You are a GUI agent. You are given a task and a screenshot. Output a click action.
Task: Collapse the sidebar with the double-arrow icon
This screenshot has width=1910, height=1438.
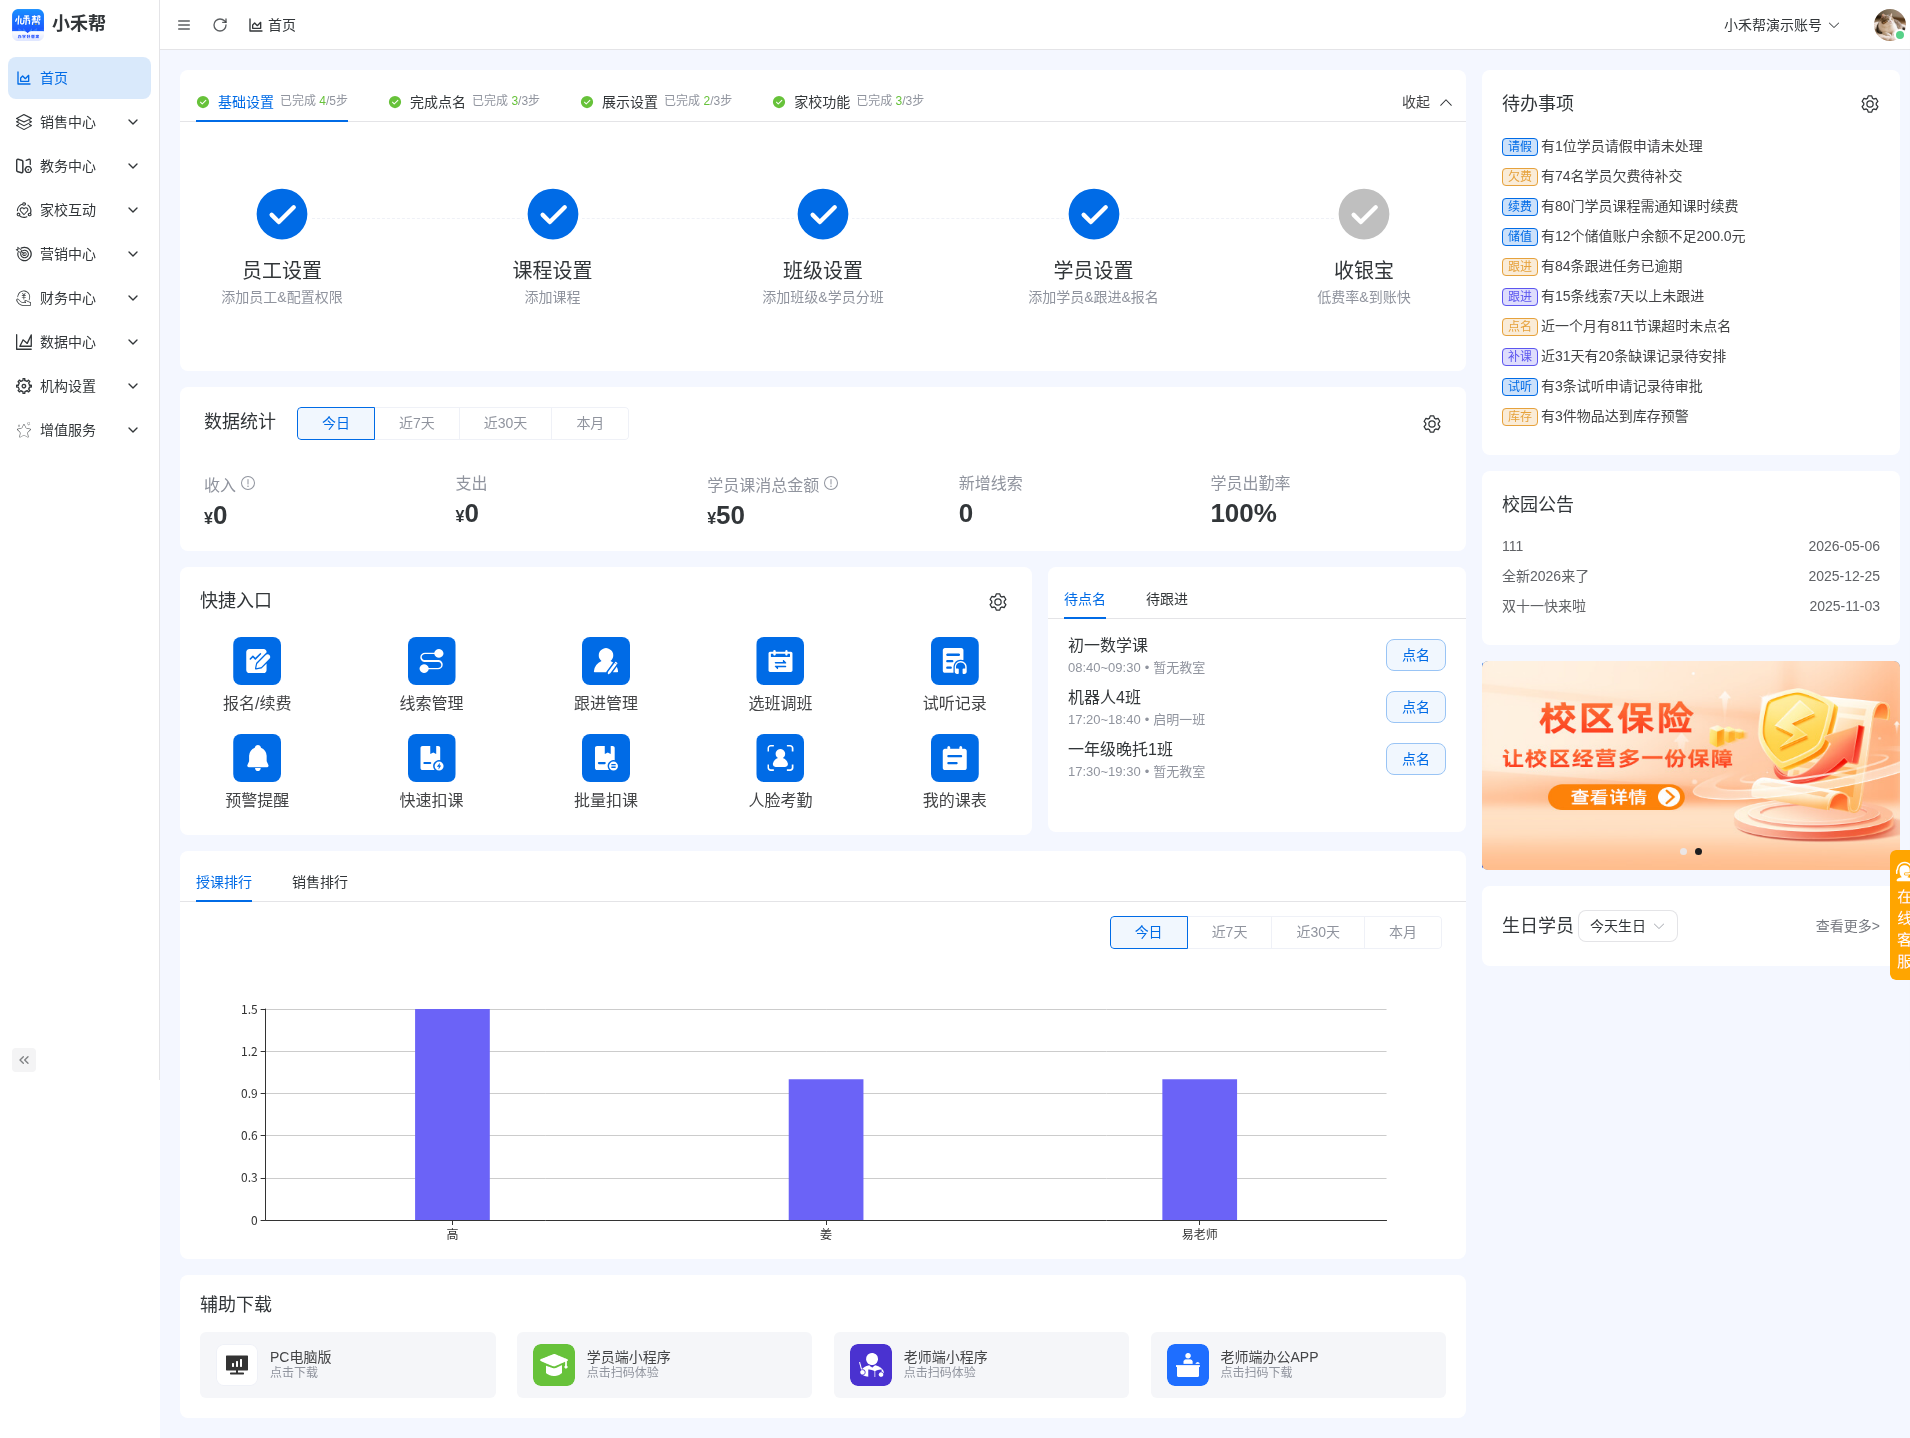24,1060
